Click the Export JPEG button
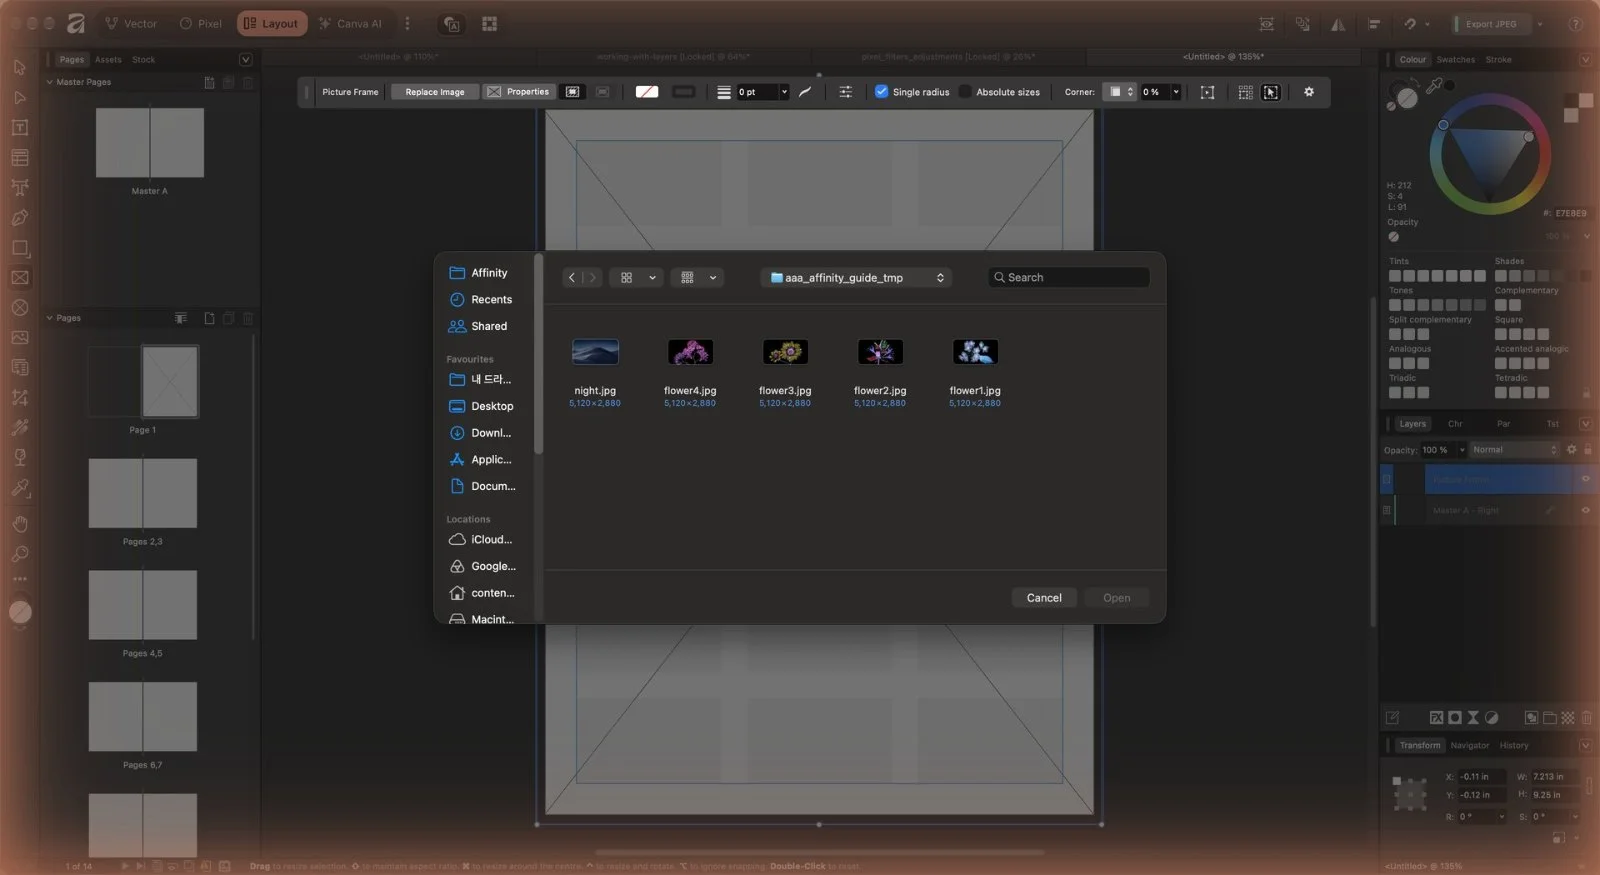Image resolution: width=1600 pixels, height=875 pixels. 1490,24
